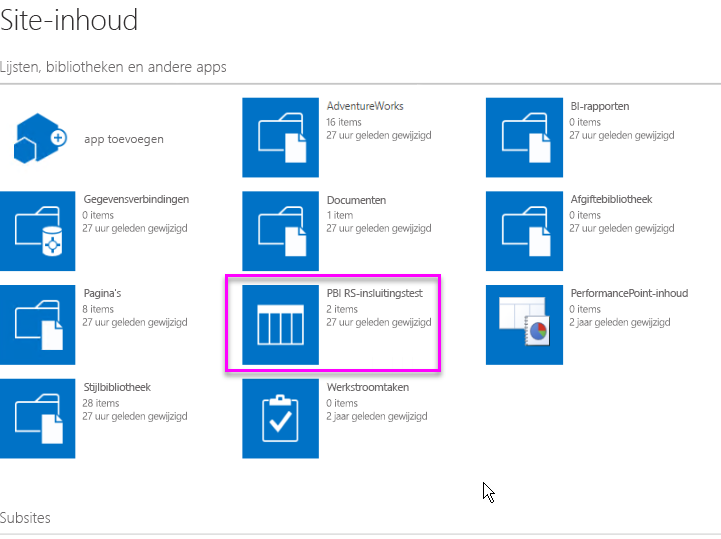
Task: Open the Pagina's link
Action: point(102,293)
